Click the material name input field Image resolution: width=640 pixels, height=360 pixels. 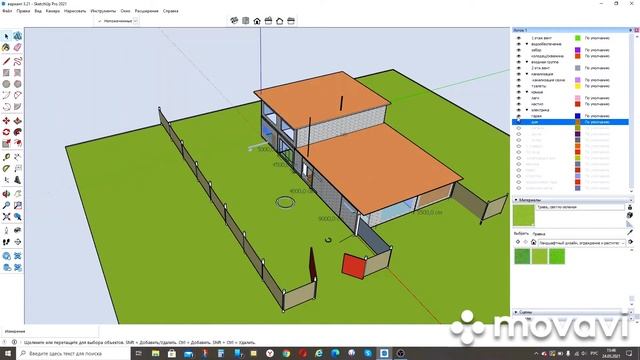tap(580, 207)
